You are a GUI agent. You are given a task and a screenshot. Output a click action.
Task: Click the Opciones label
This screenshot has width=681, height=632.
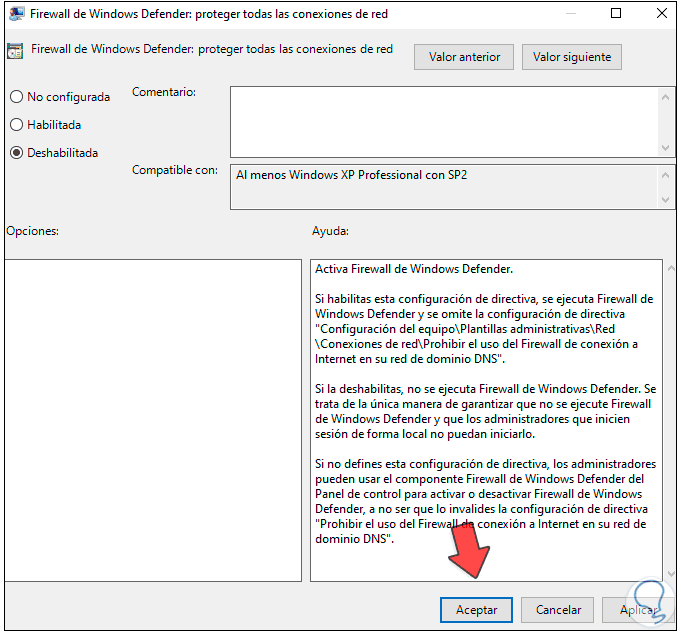click(x=33, y=231)
